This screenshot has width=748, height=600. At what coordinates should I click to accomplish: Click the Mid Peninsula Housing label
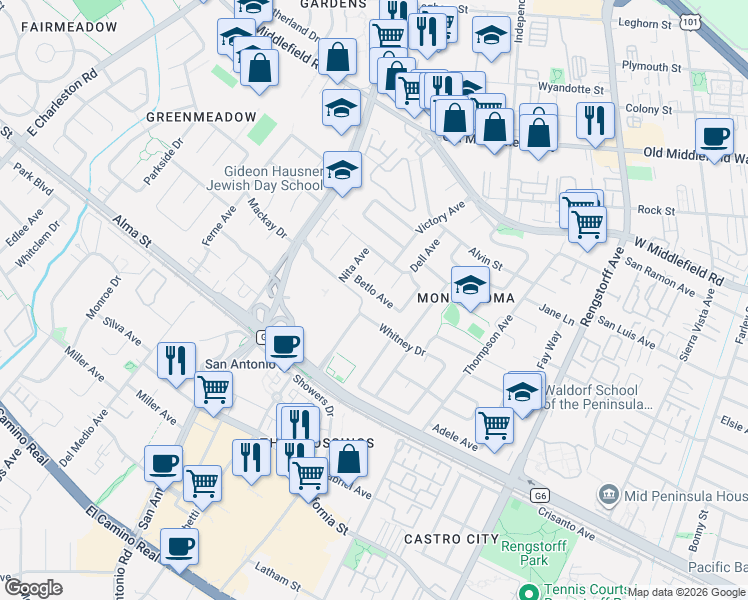coord(686,496)
